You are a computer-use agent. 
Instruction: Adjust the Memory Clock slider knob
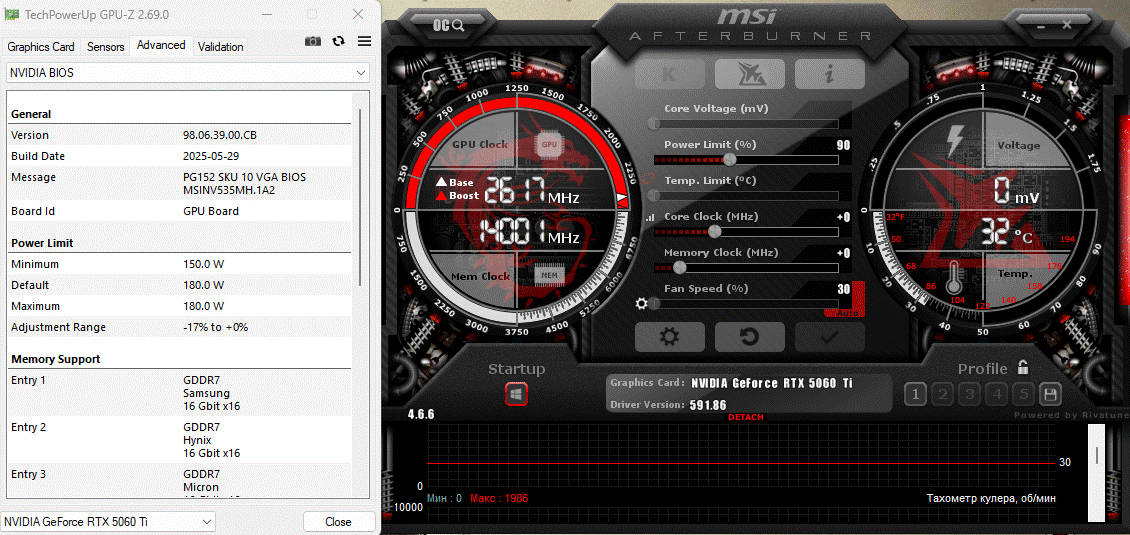tap(680, 268)
